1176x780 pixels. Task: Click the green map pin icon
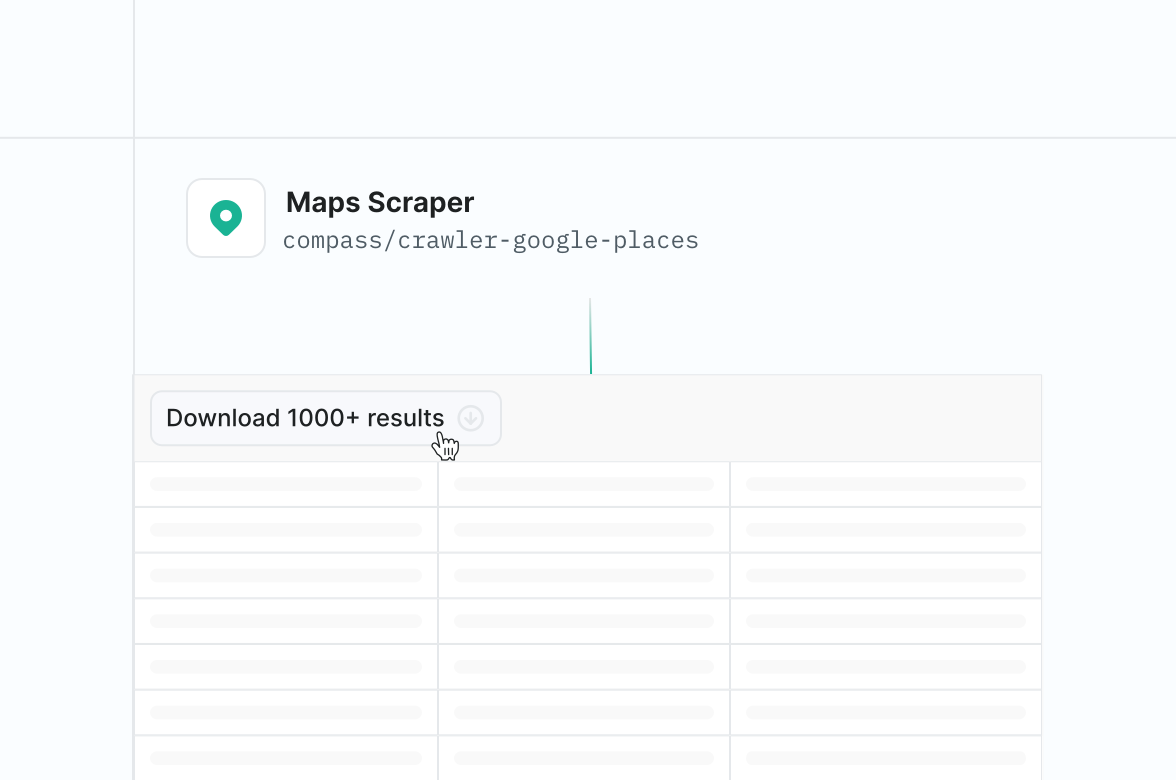coord(226,218)
